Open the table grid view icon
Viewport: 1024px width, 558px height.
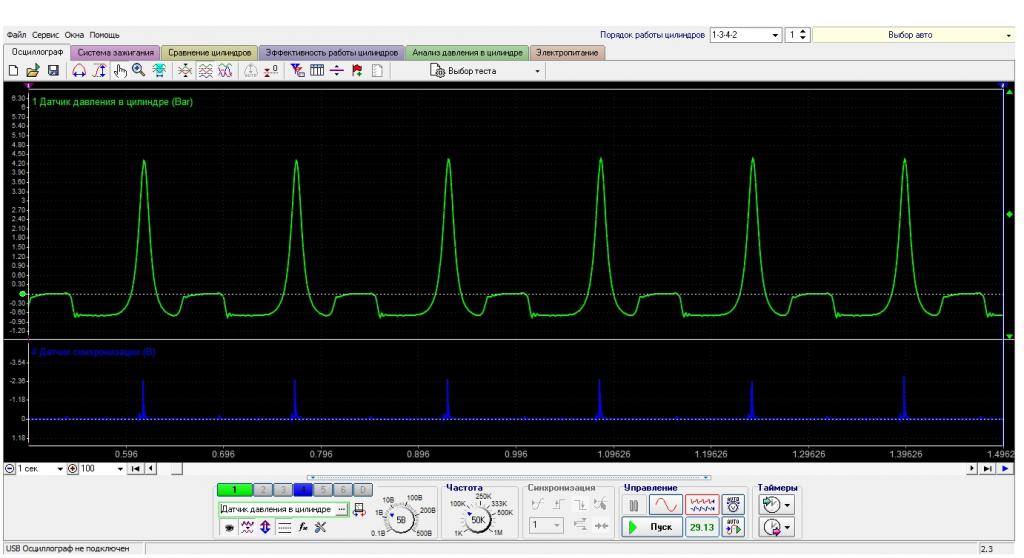(x=317, y=71)
